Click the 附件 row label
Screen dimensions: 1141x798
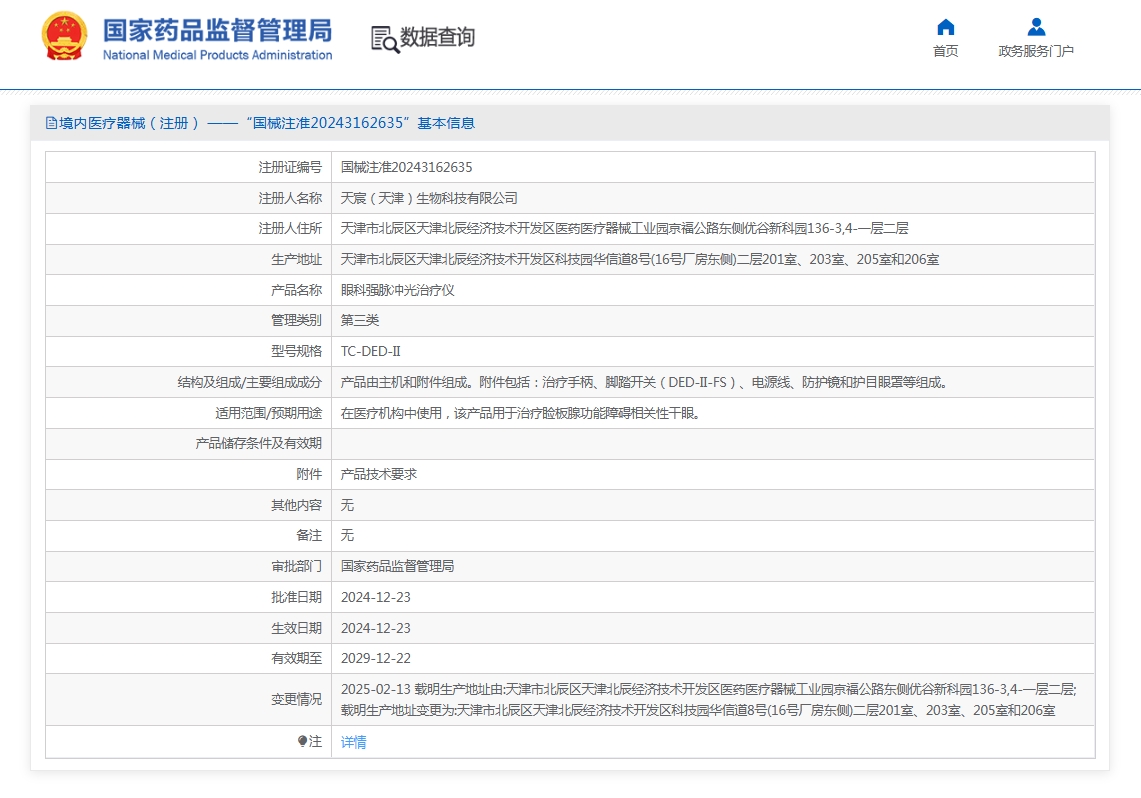pos(309,474)
